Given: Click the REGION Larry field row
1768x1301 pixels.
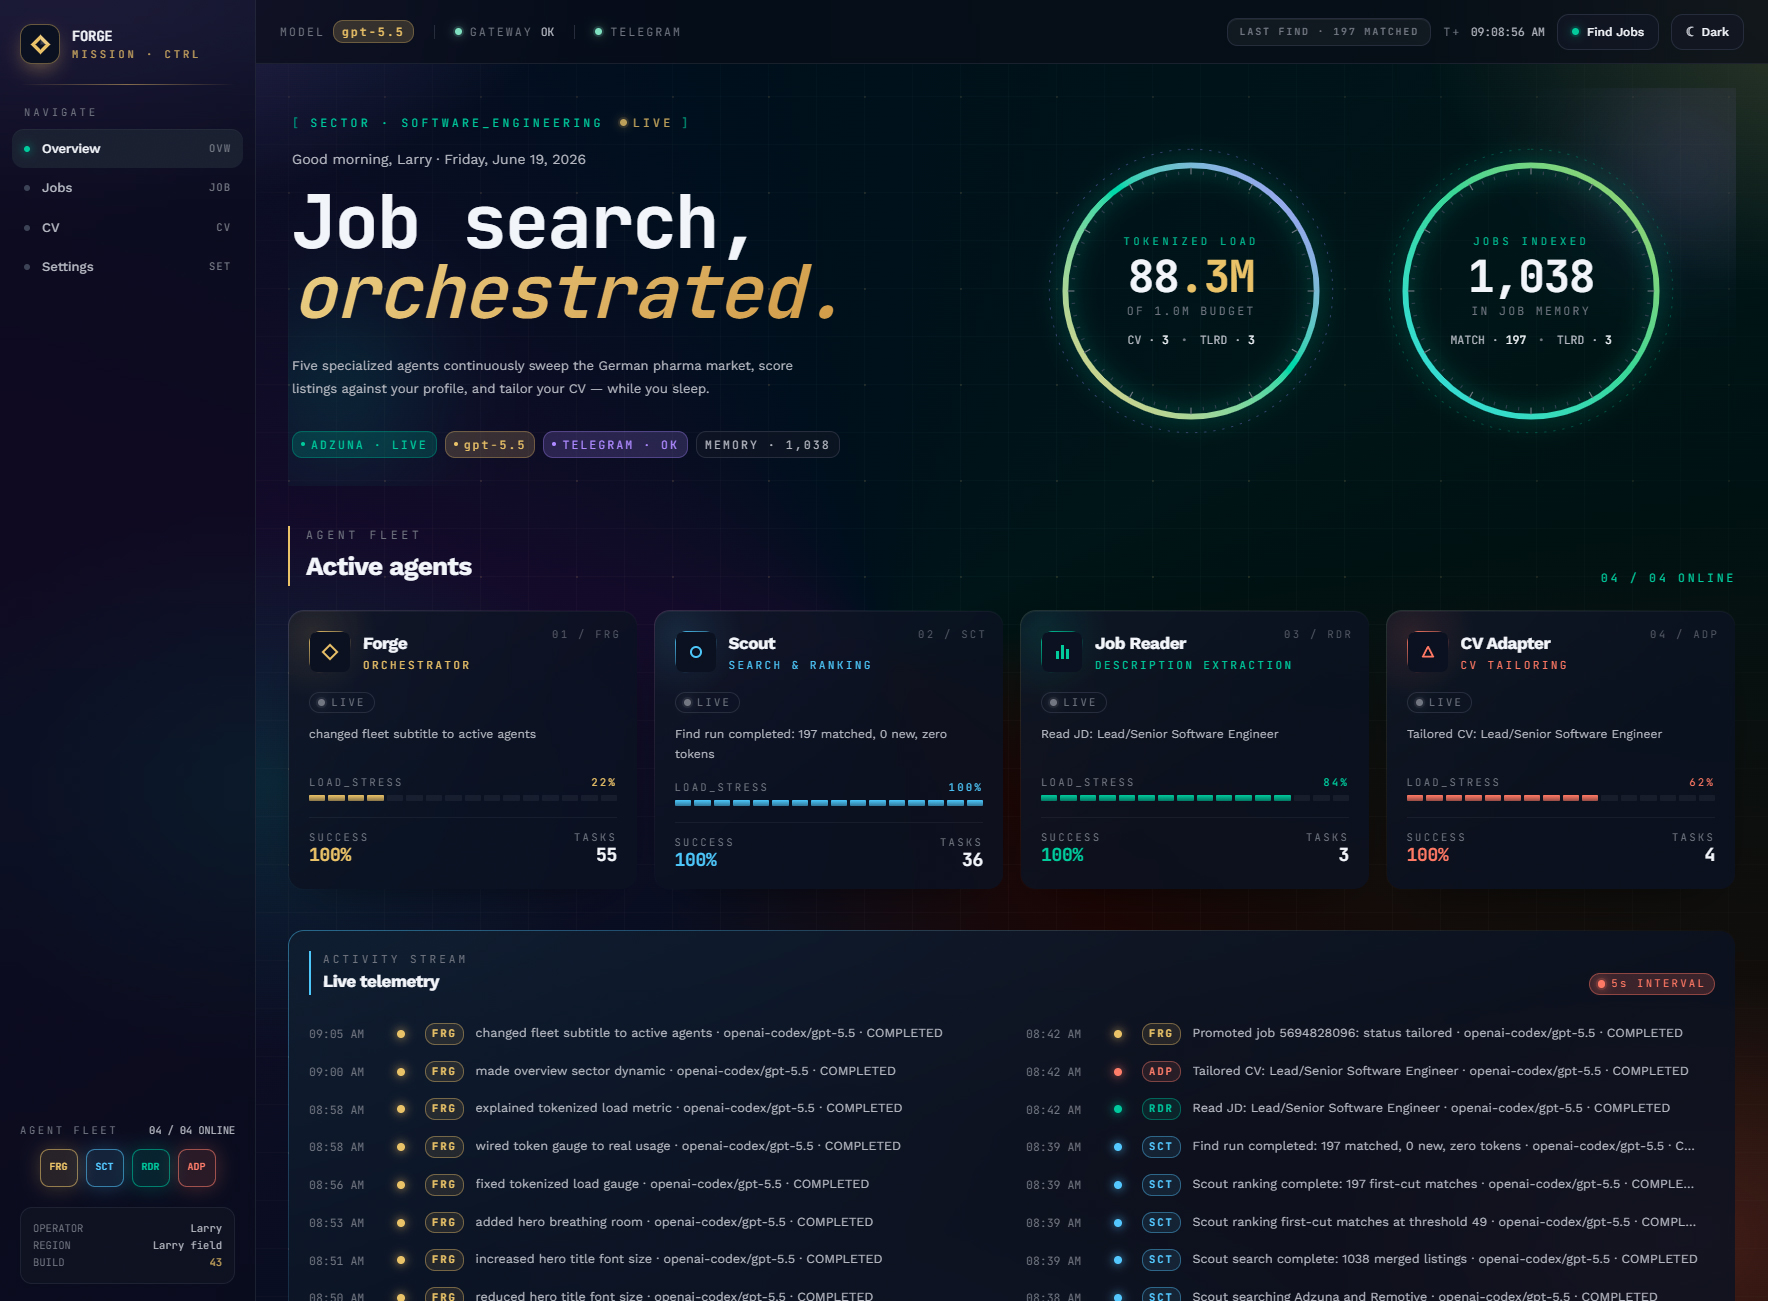Looking at the screenshot, I should click(x=127, y=1245).
